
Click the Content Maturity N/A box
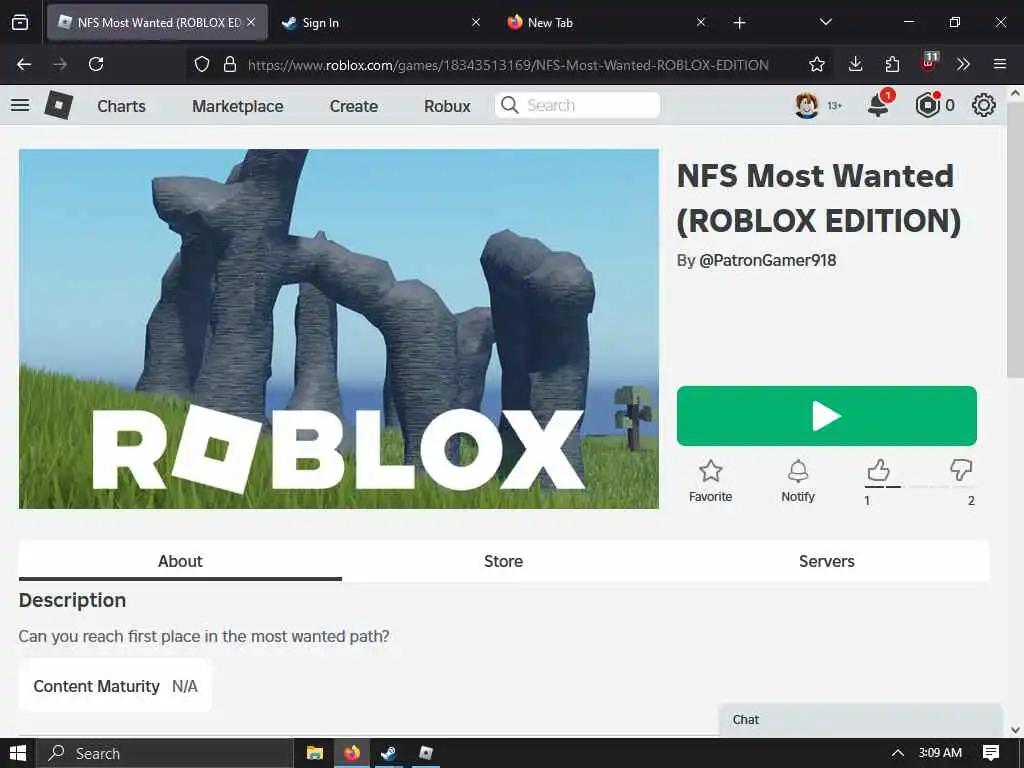coord(116,686)
